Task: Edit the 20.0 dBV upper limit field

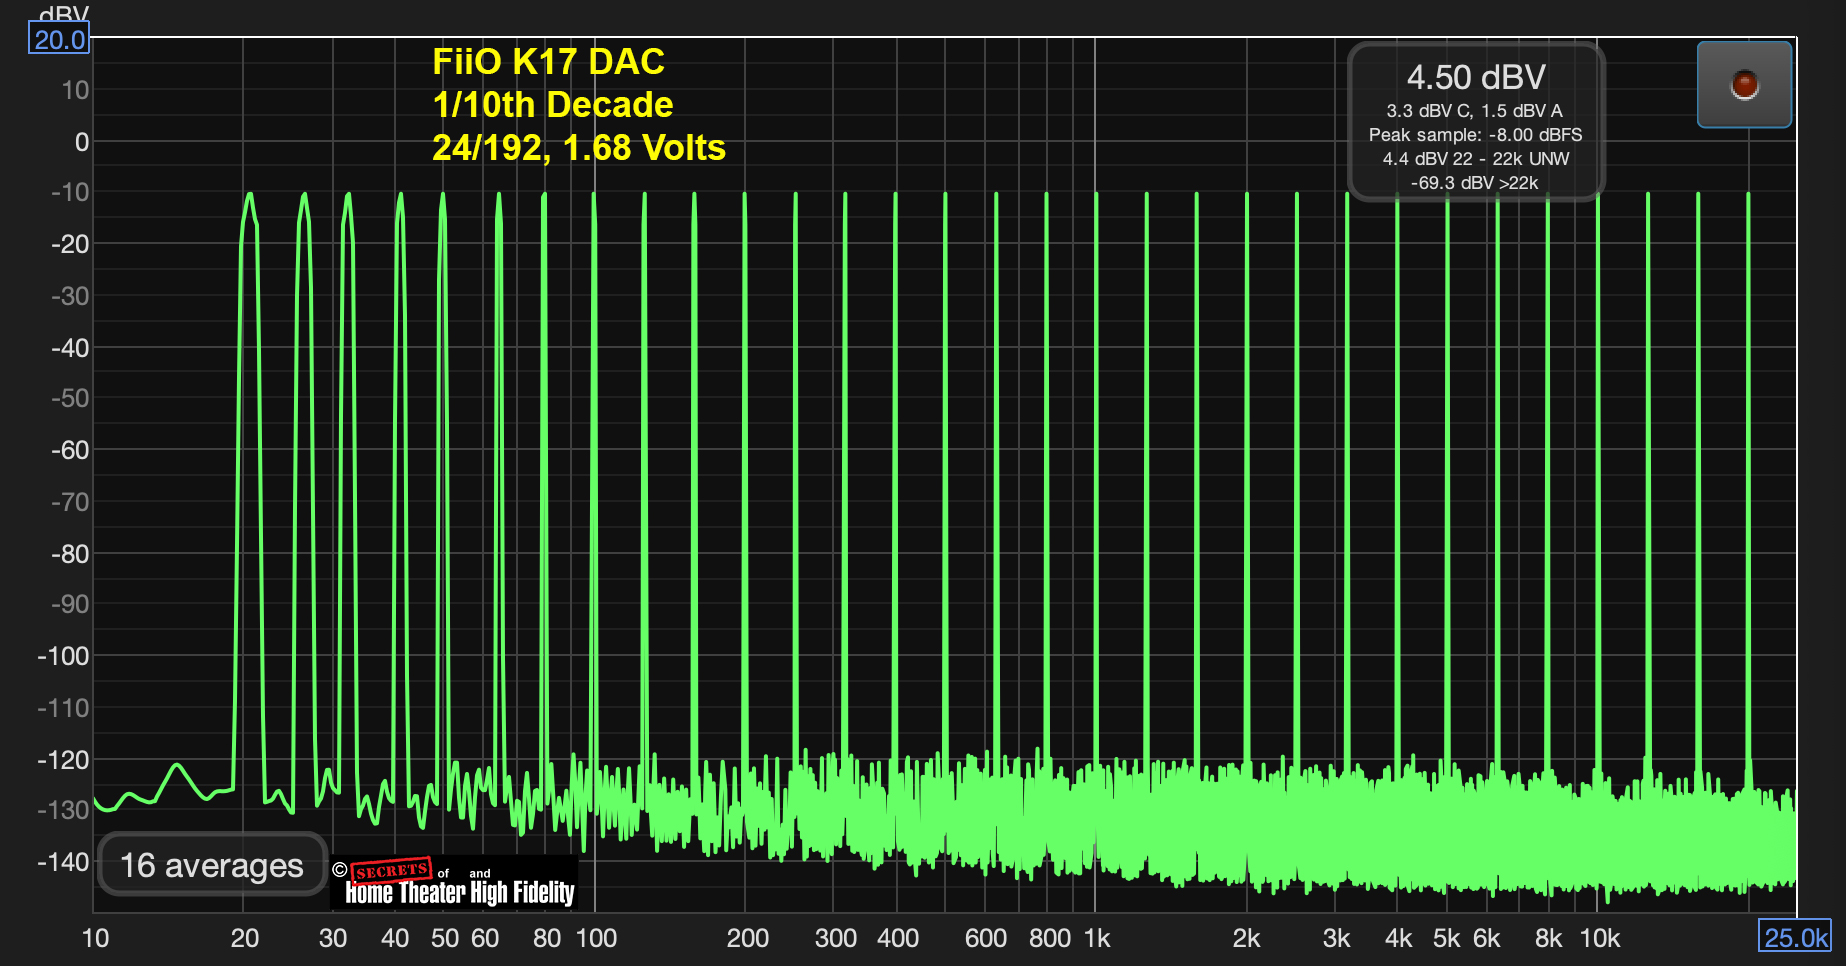Action: point(59,39)
